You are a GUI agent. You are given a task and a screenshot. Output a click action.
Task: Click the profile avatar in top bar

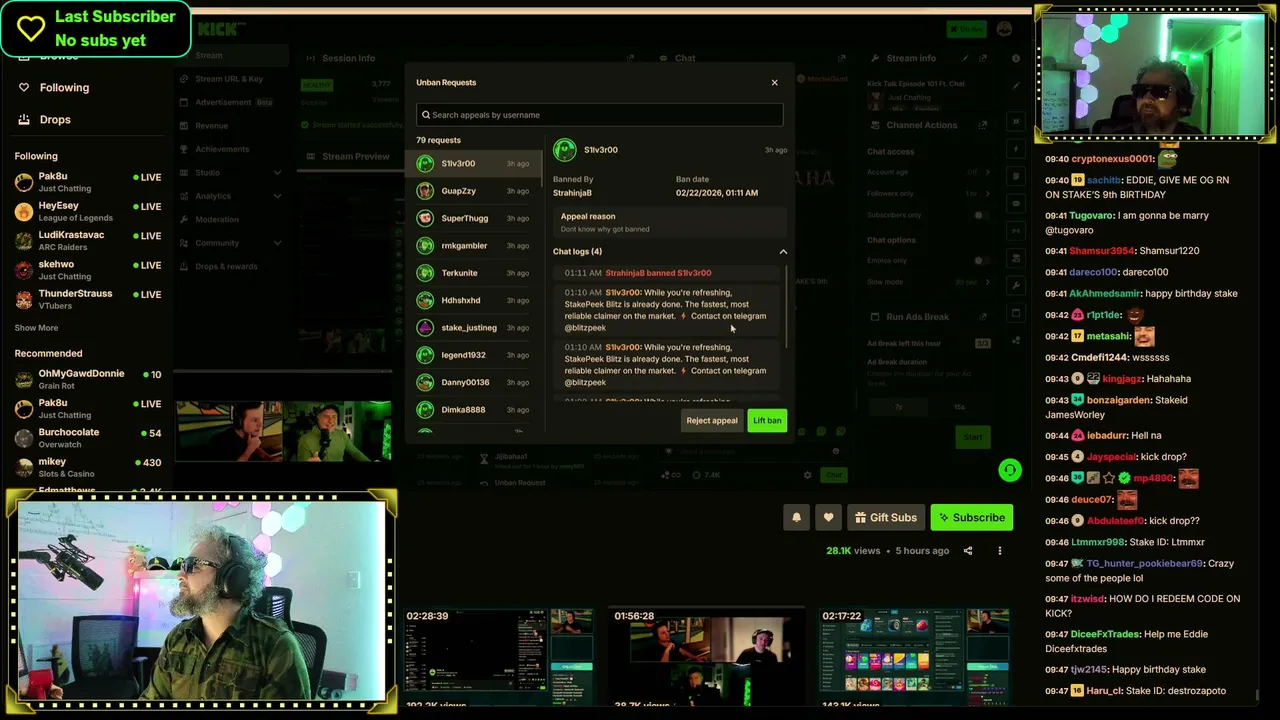(x=1004, y=29)
